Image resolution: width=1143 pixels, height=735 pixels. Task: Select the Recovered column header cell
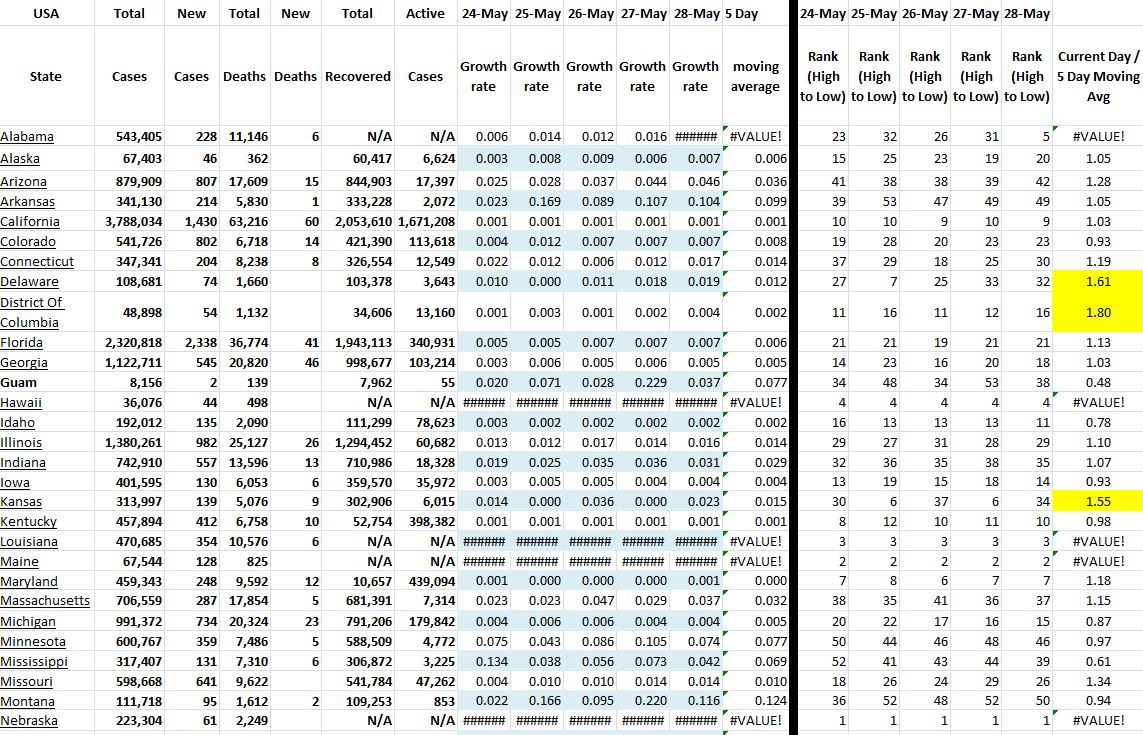pos(357,76)
